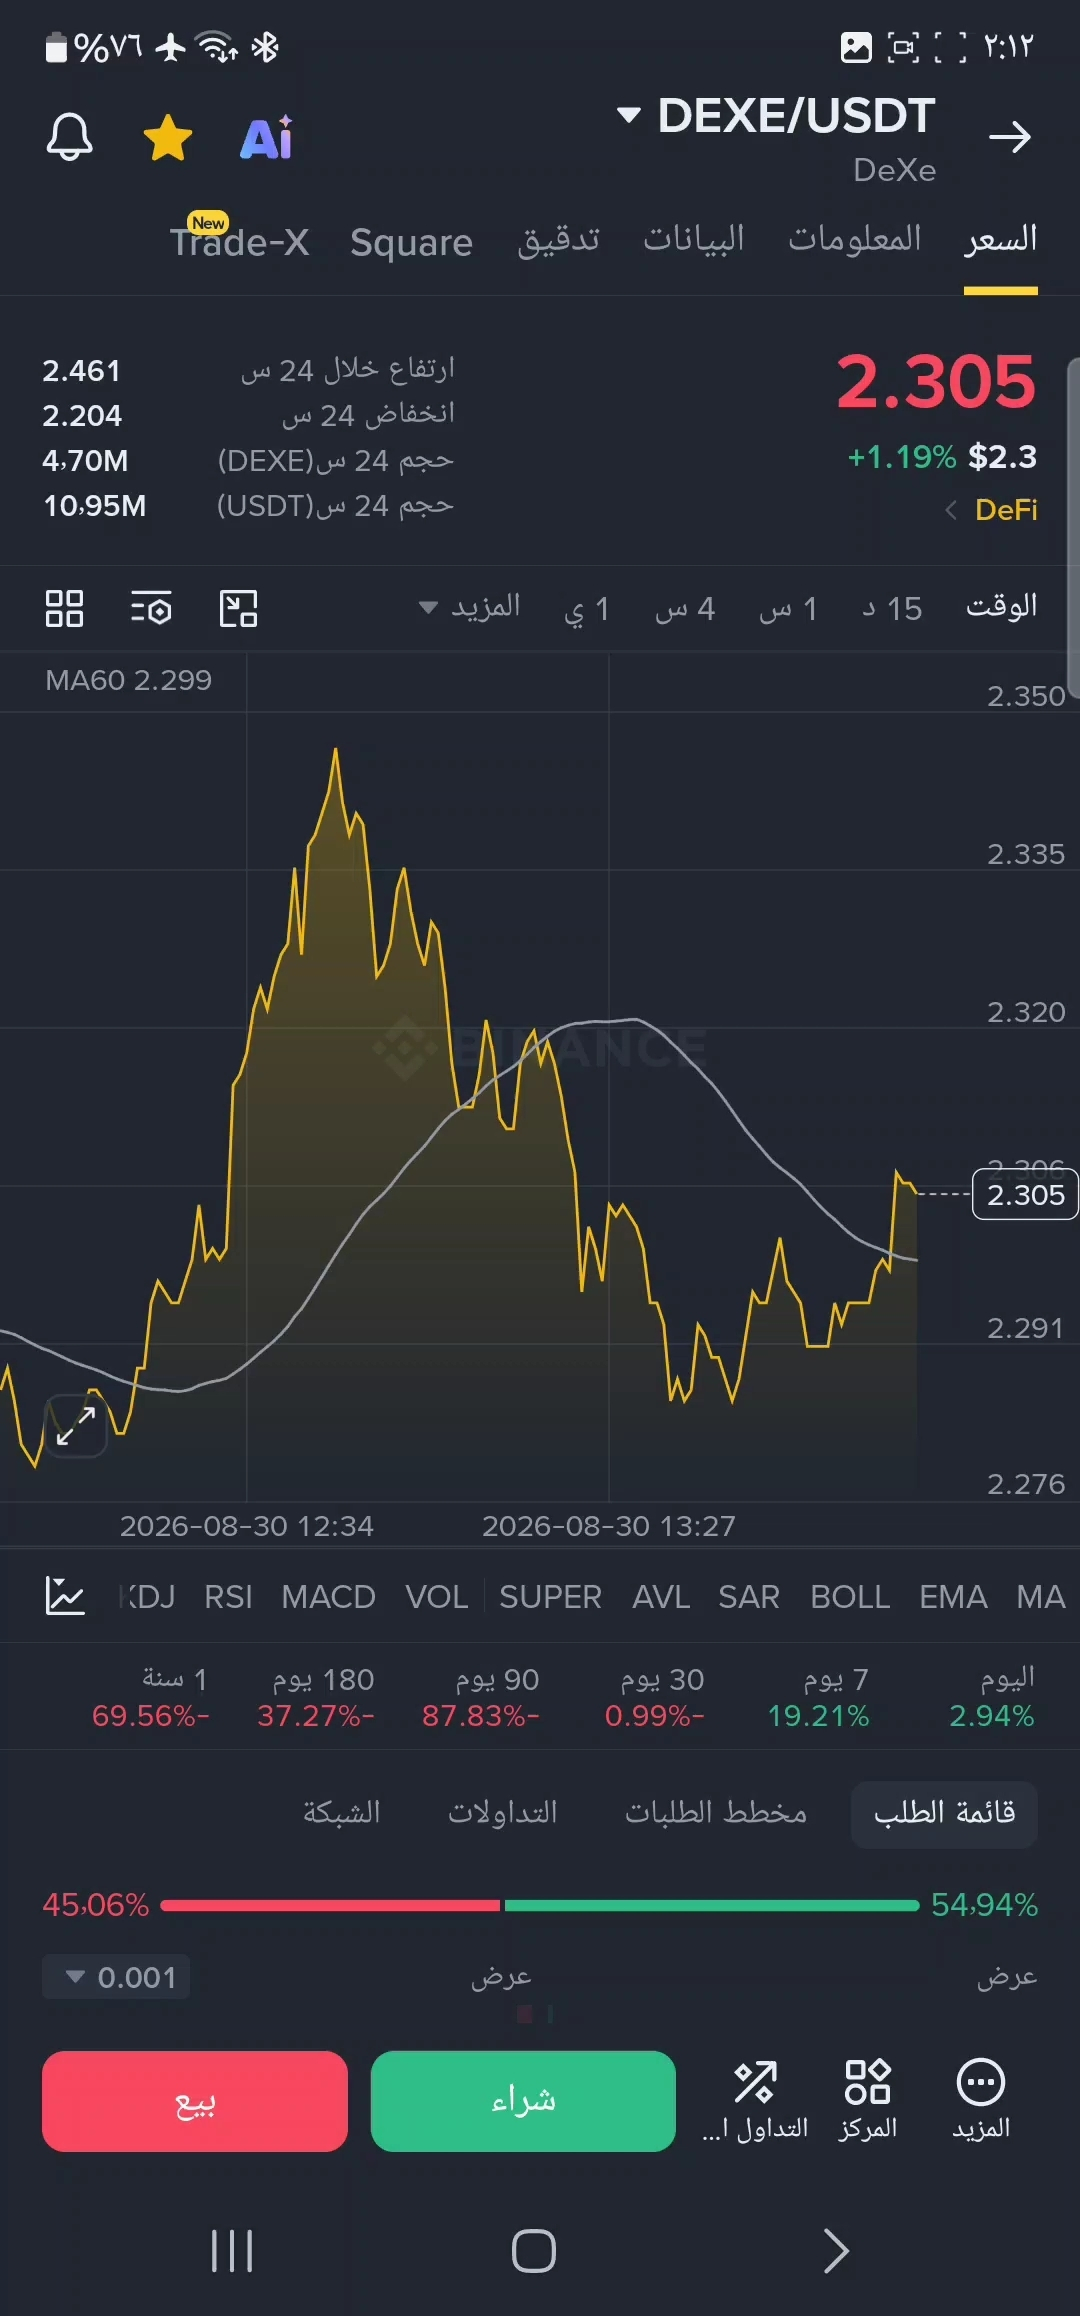
Task: Toggle the MACD indicator
Action: (x=328, y=1597)
